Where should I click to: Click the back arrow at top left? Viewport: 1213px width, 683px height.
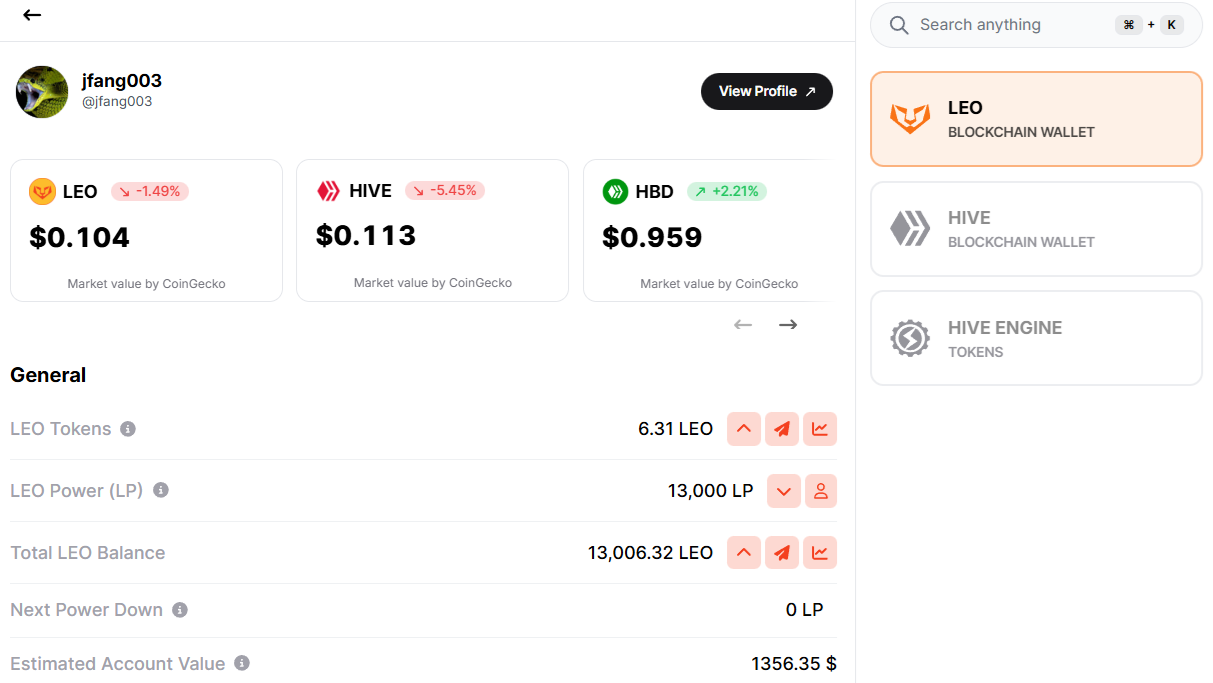[31, 15]
